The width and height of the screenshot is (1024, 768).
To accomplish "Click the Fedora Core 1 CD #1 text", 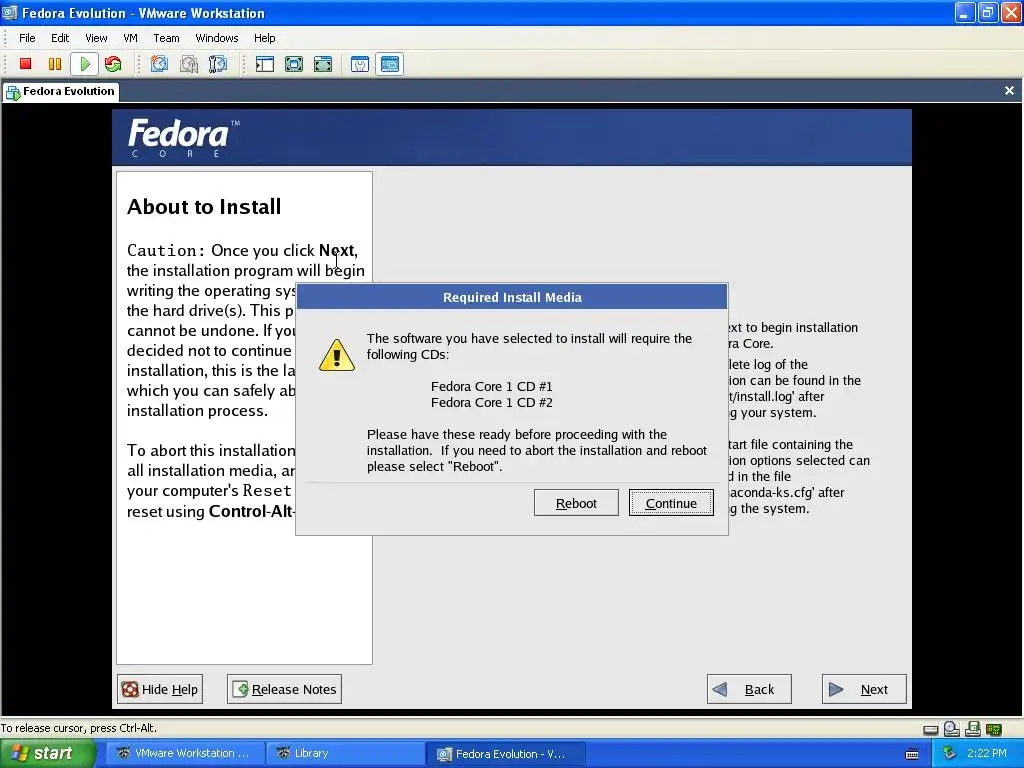I will point(492,387).
